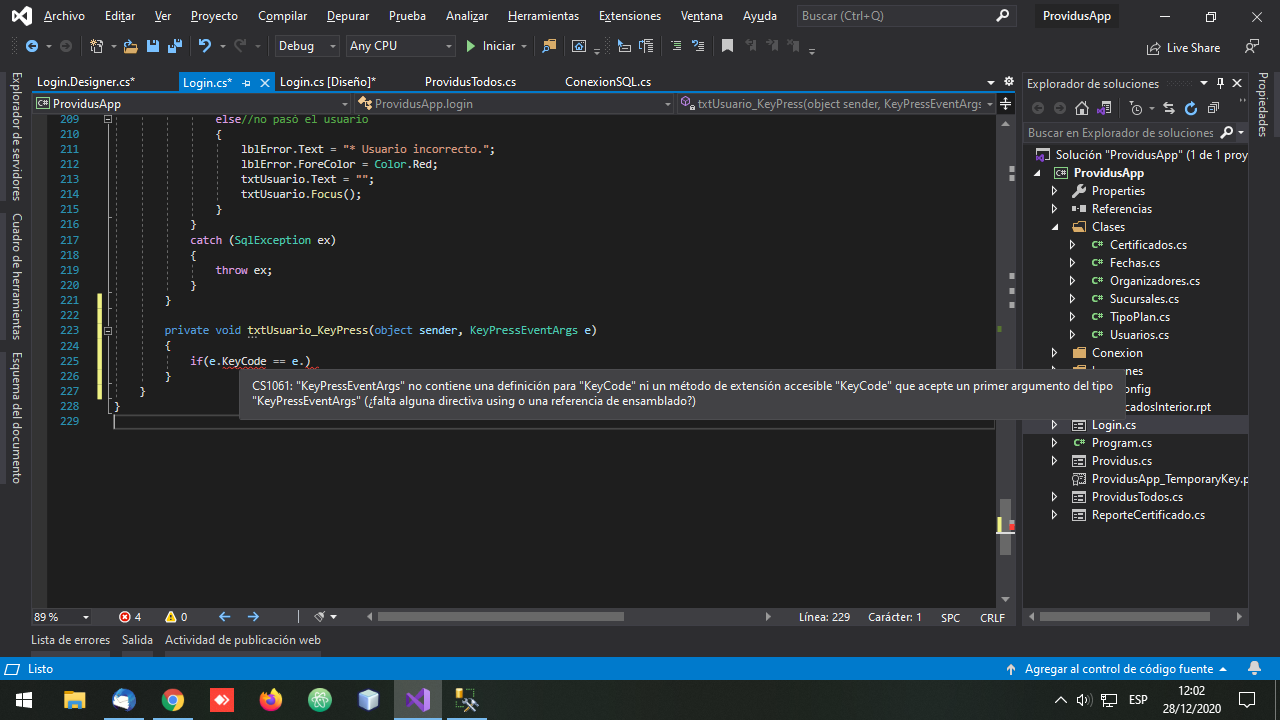Viewport: 1280px width, 720px height.
Task: Save current file with the floppy disk icon
Action: 153,46
